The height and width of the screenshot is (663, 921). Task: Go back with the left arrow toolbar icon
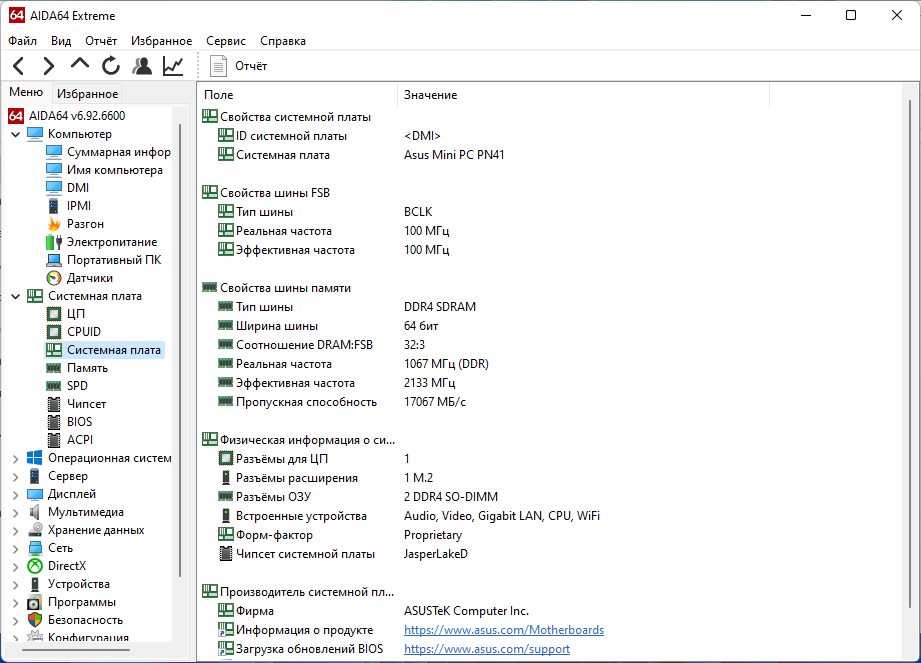tap(18, 66)
